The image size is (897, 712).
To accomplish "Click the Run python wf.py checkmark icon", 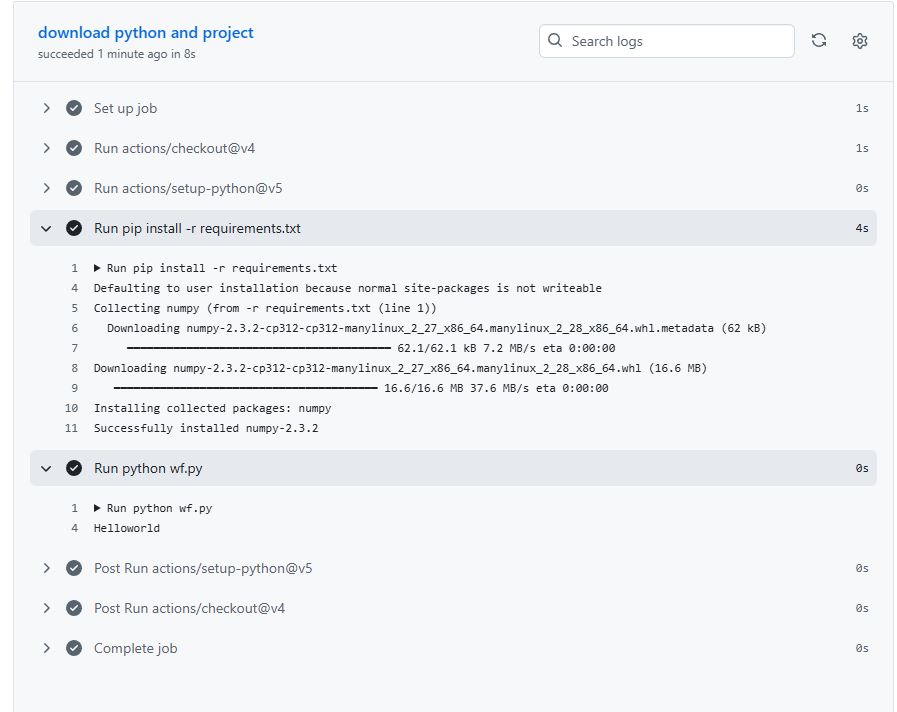I will pyautogui.click(x=74, y=468).
